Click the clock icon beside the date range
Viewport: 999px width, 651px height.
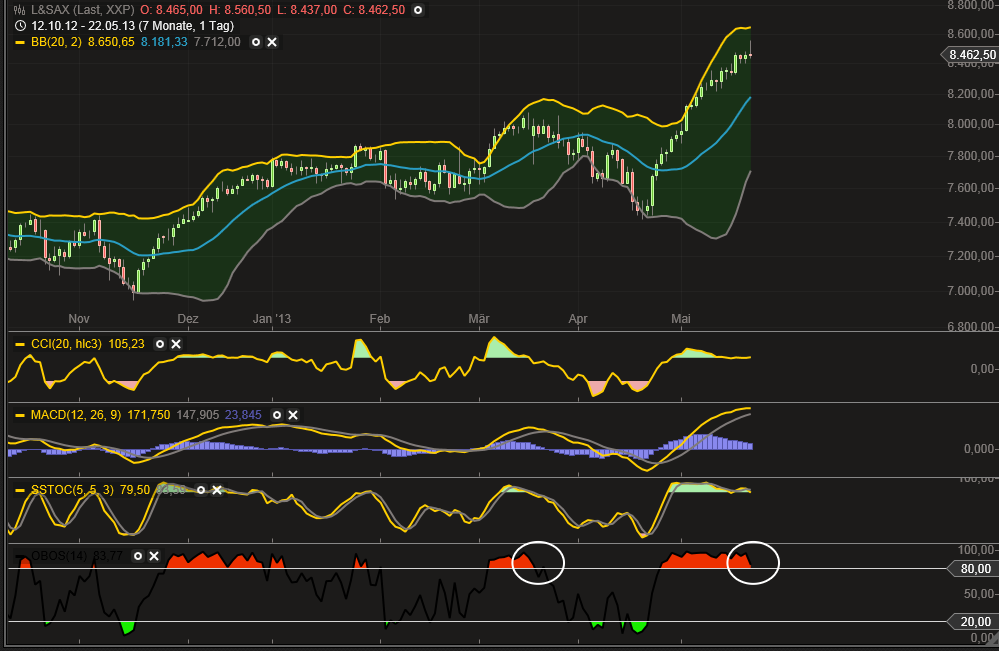[x=20, y=26]
